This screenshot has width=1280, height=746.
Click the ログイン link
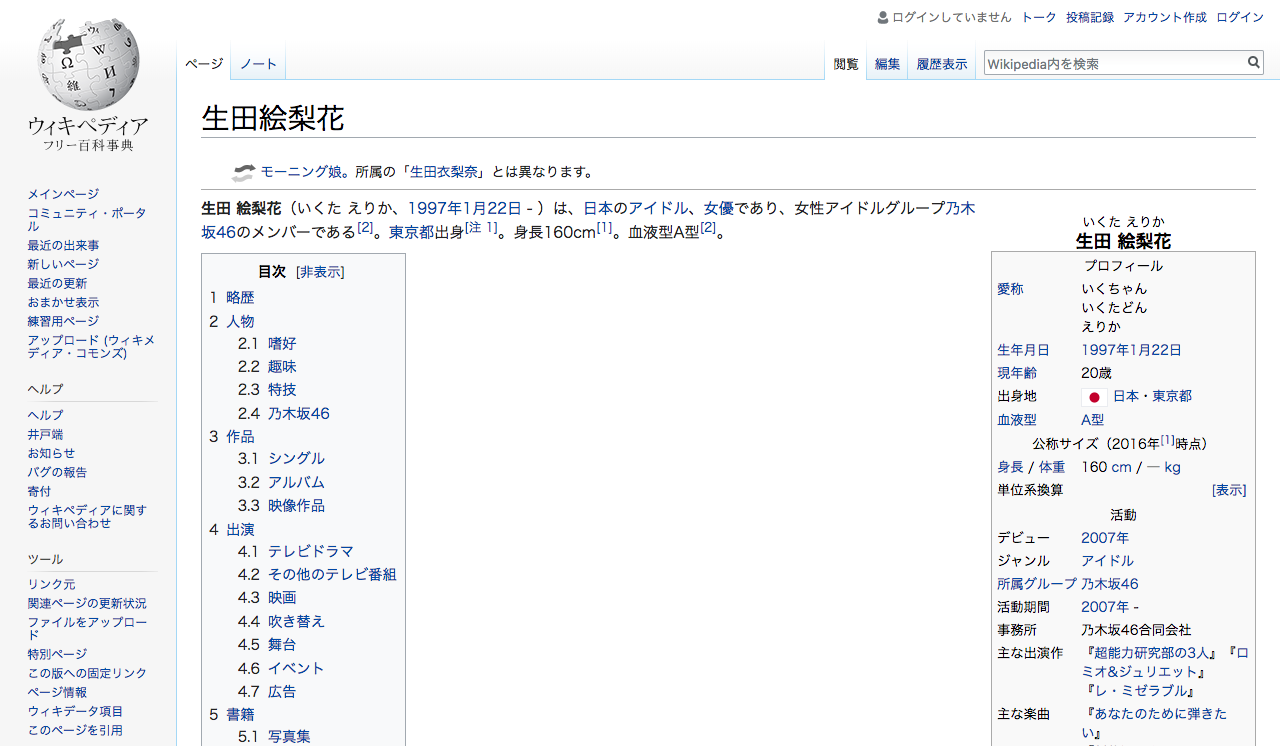coord(1240,17)
